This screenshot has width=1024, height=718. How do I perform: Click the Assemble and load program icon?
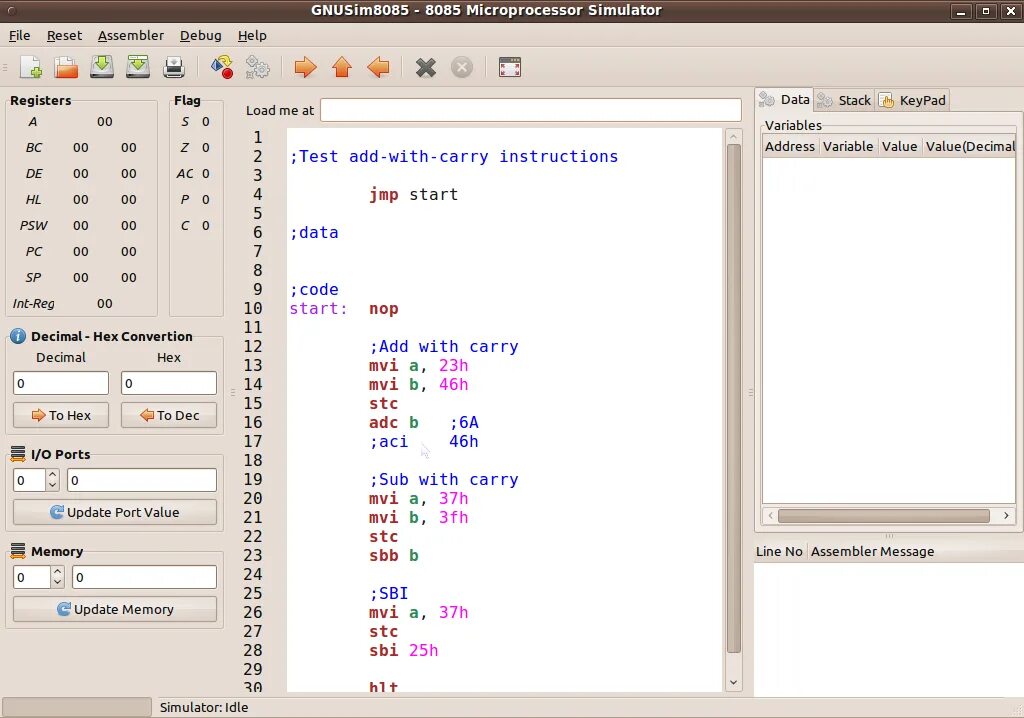[222, 67]
